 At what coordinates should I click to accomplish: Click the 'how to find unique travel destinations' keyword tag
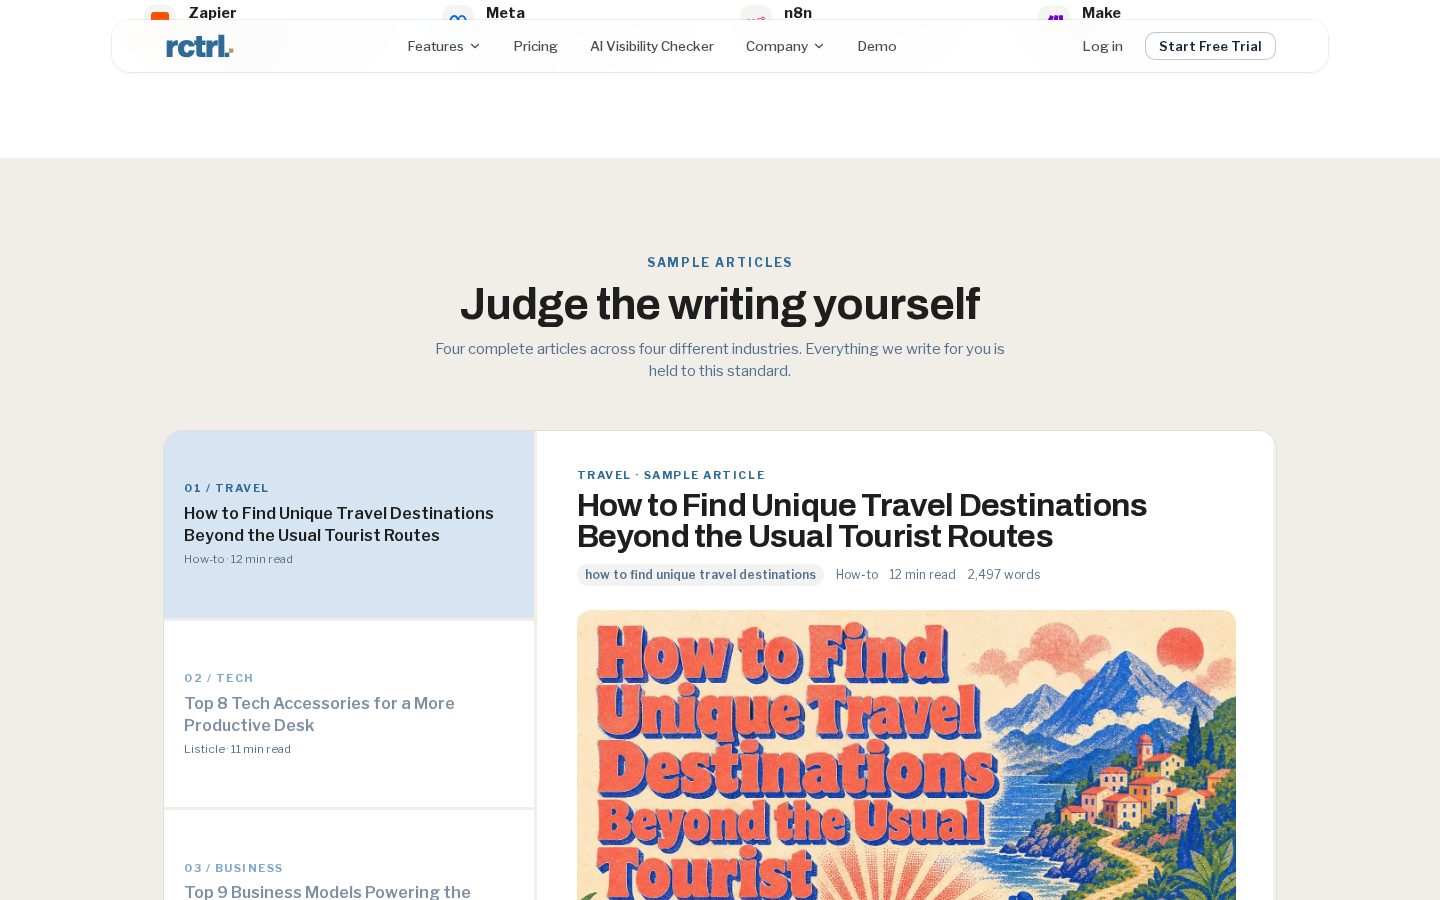700,575
